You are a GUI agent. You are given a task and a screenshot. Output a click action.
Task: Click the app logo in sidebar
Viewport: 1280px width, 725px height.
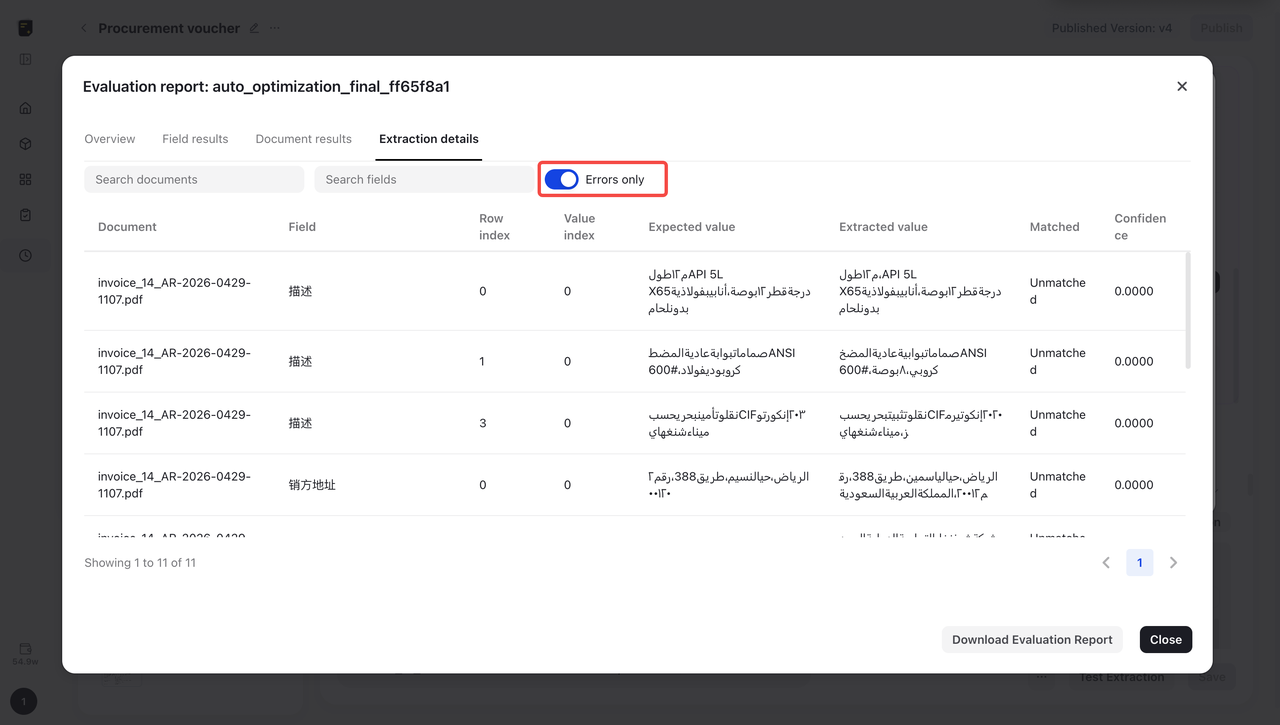pyautogui.click(x=26, y=28)
